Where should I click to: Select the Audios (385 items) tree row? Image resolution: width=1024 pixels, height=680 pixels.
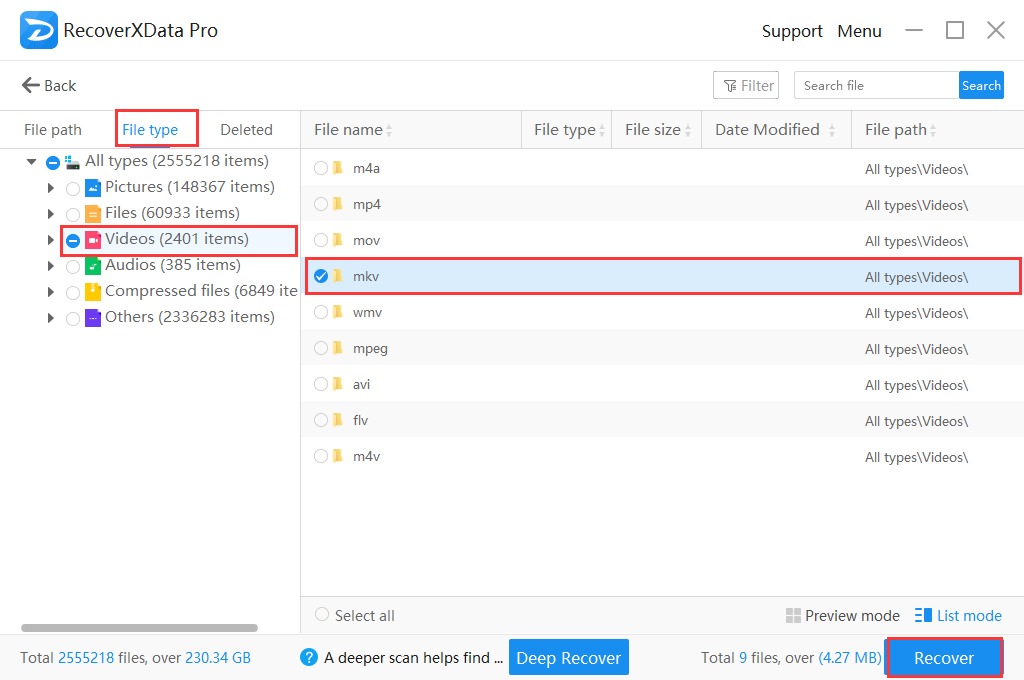173,265
